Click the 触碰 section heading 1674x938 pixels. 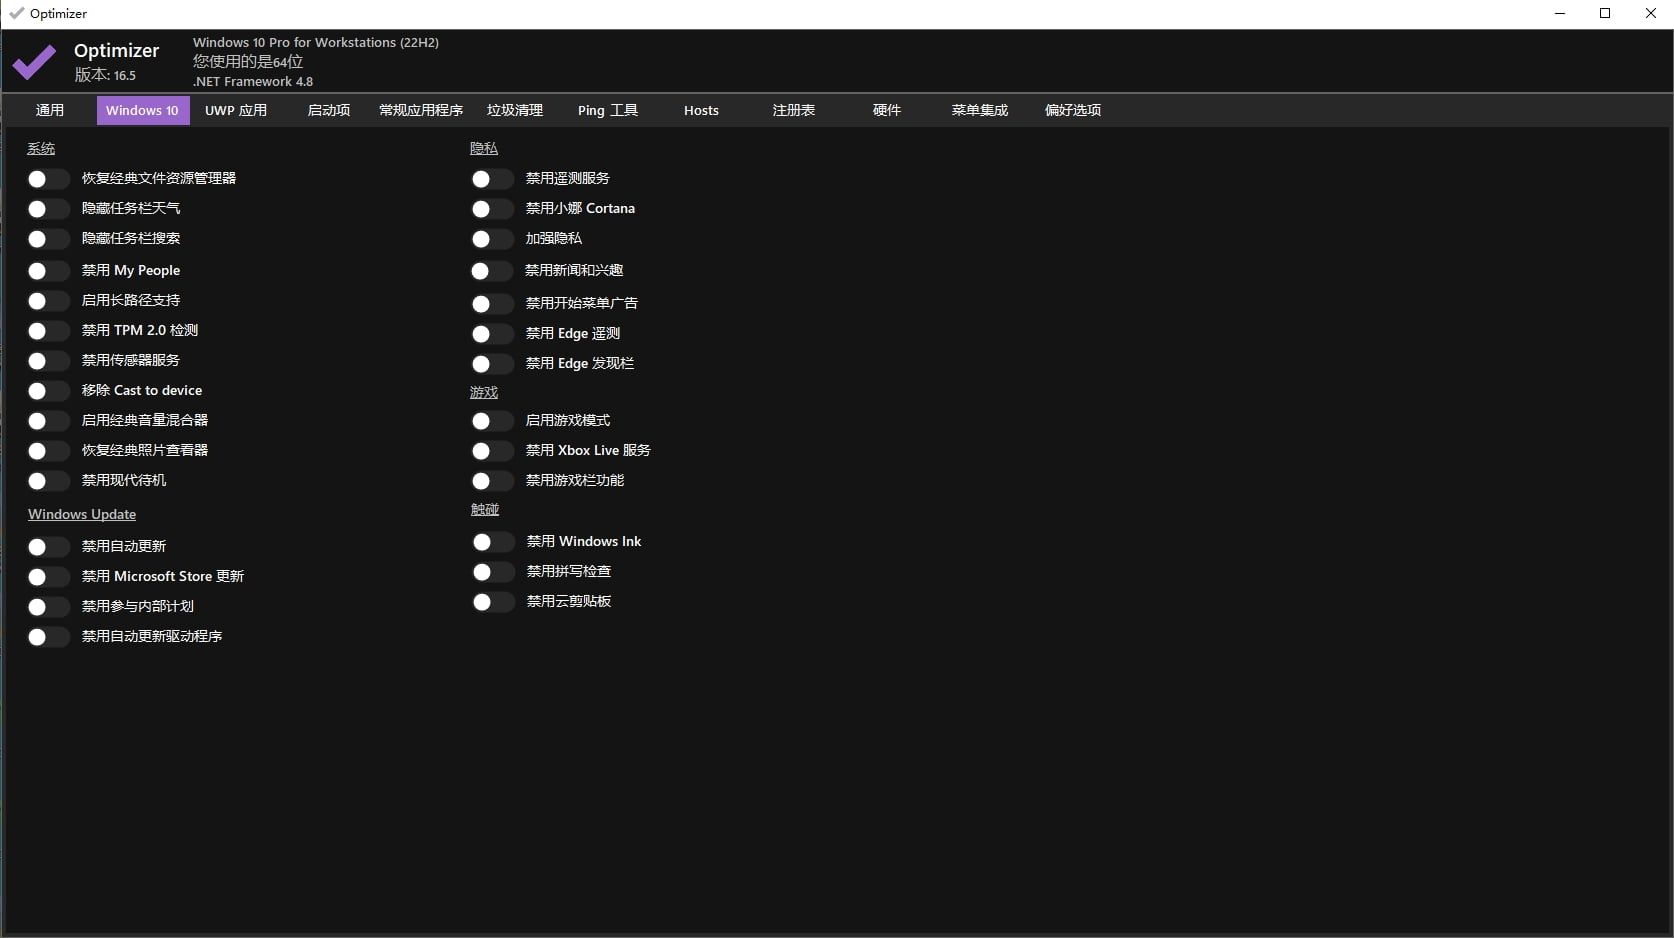point(485,509)
